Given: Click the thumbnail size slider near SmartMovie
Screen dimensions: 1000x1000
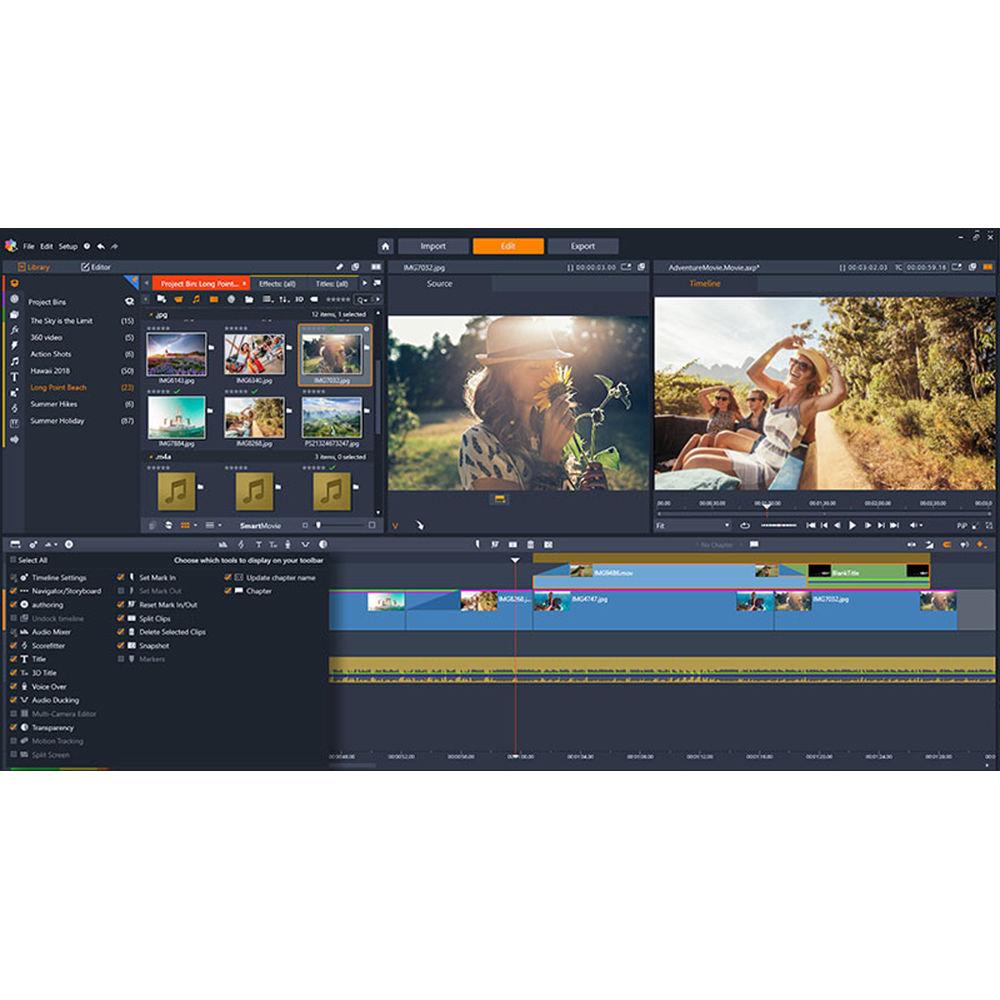Looking at the screenshot, I should pyautogui.click(x=318, y=524).
